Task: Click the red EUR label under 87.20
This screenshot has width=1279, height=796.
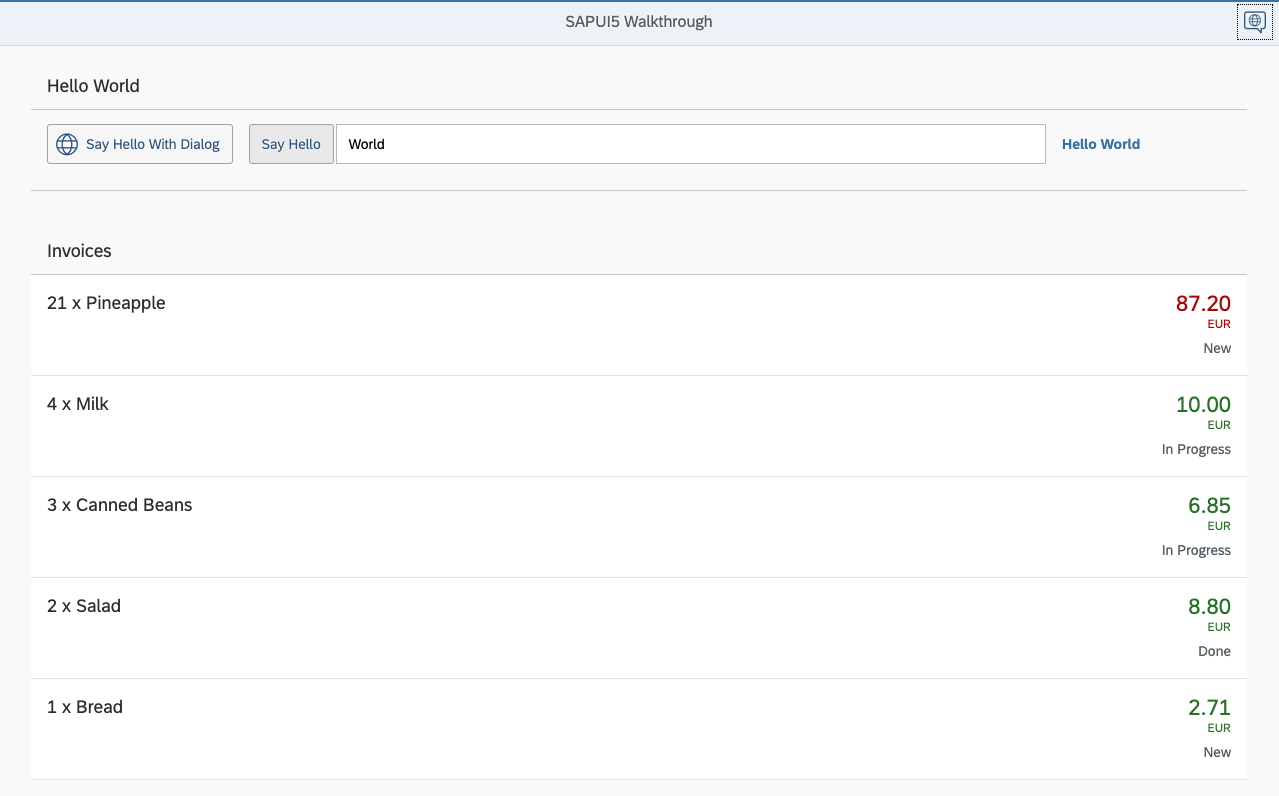Action: pos(1219,324)
